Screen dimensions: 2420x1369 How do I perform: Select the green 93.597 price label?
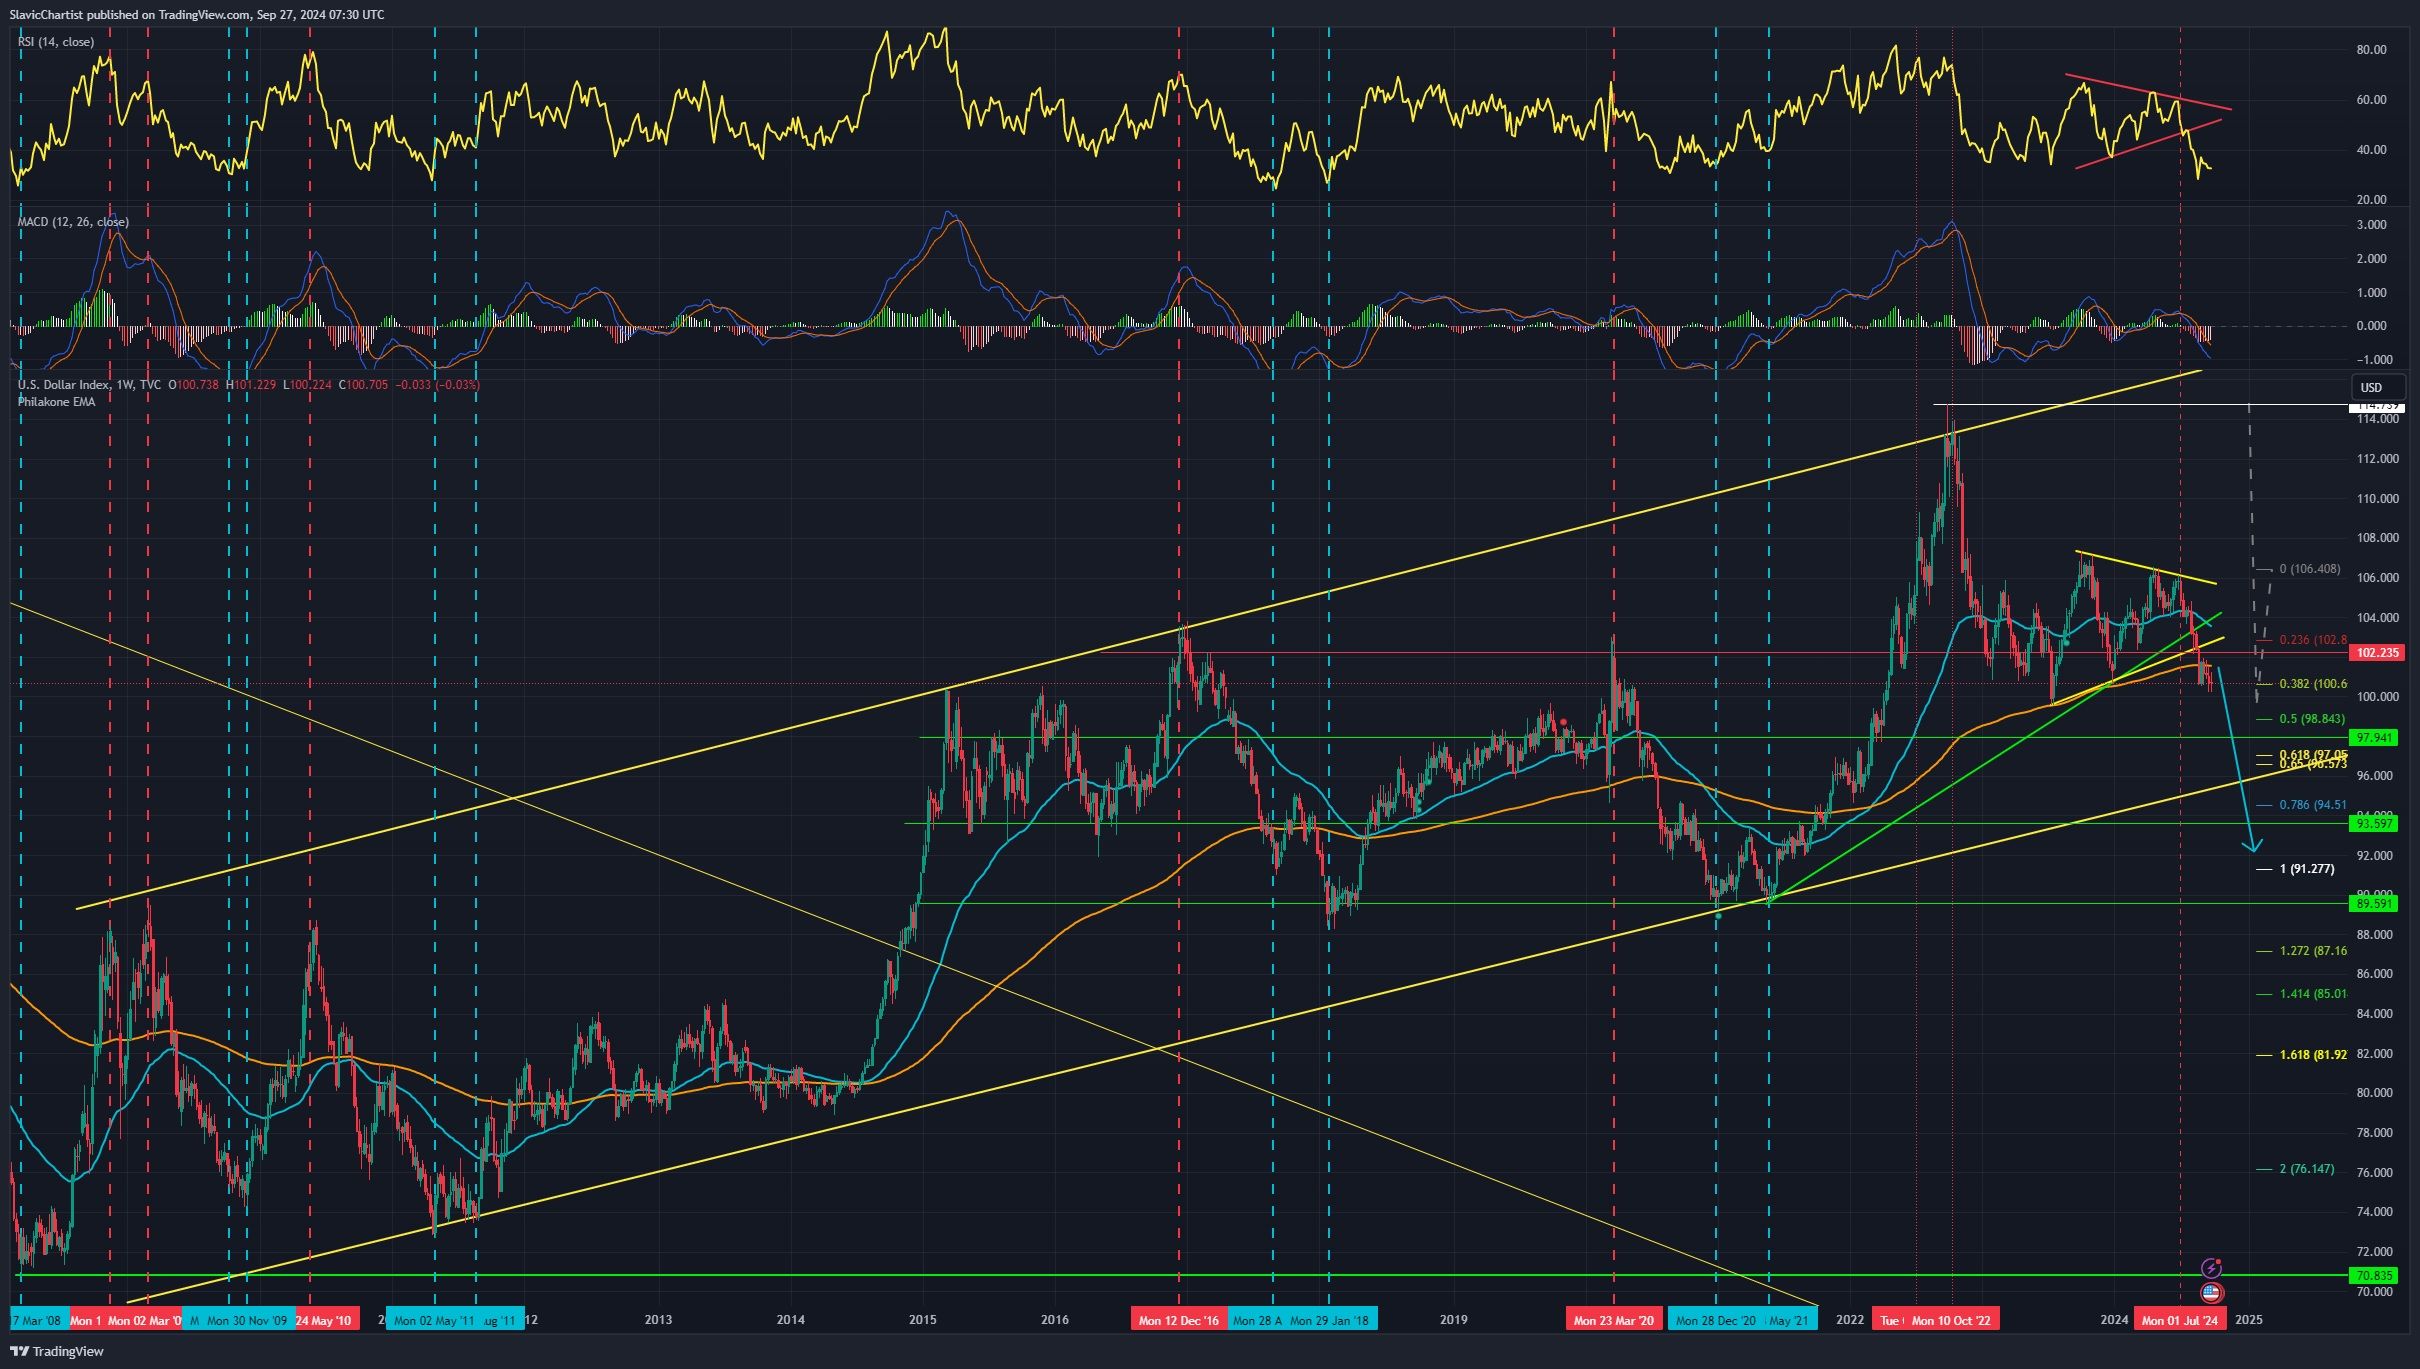point(2376,824)
